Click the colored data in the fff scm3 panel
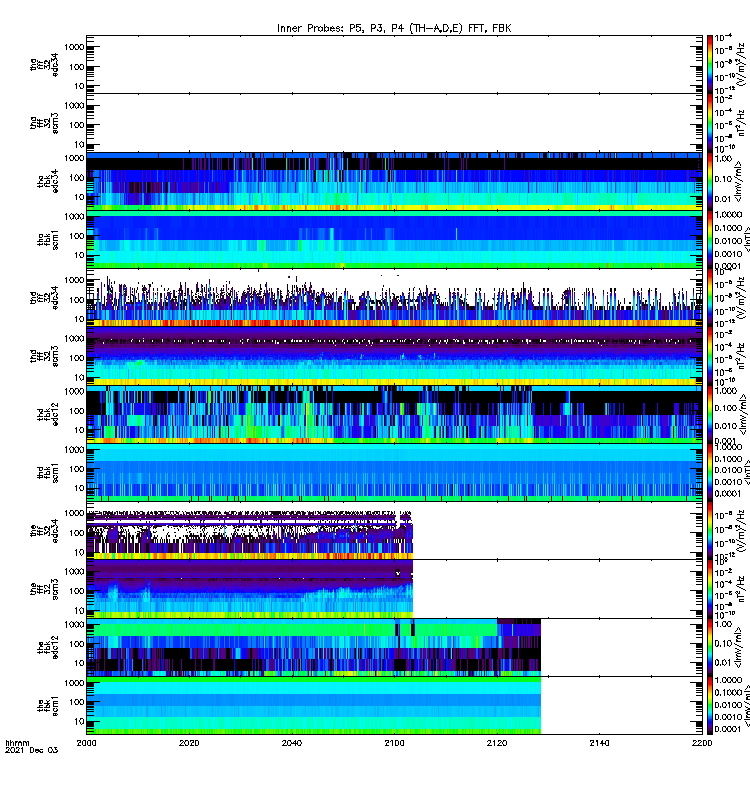Image resolution: width=750 pixels, height=800 pixels. [x=249, y=589]
